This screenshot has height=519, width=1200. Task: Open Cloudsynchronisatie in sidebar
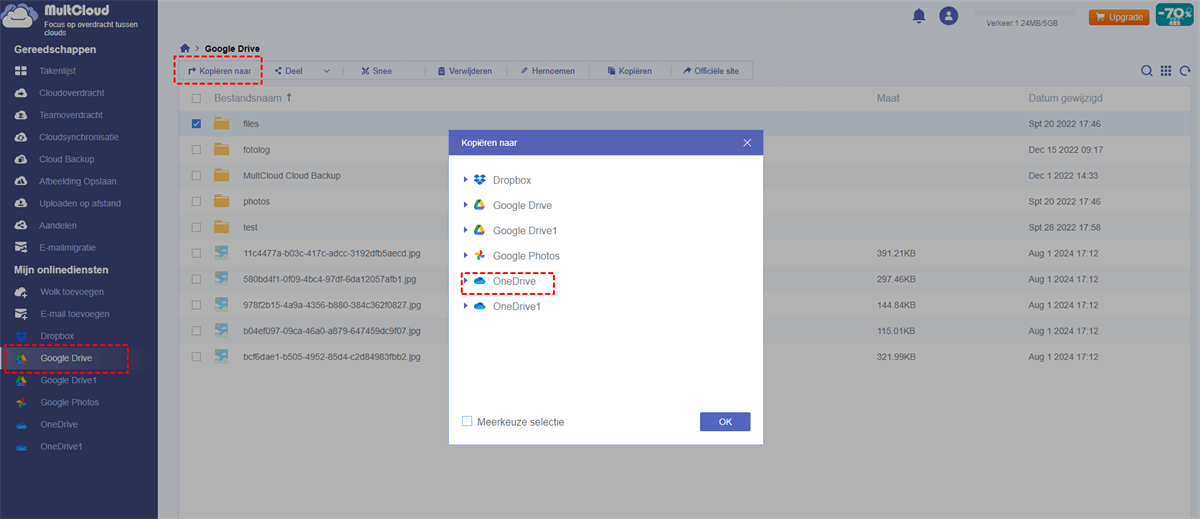pyautogui.click(x=78, y=137)
